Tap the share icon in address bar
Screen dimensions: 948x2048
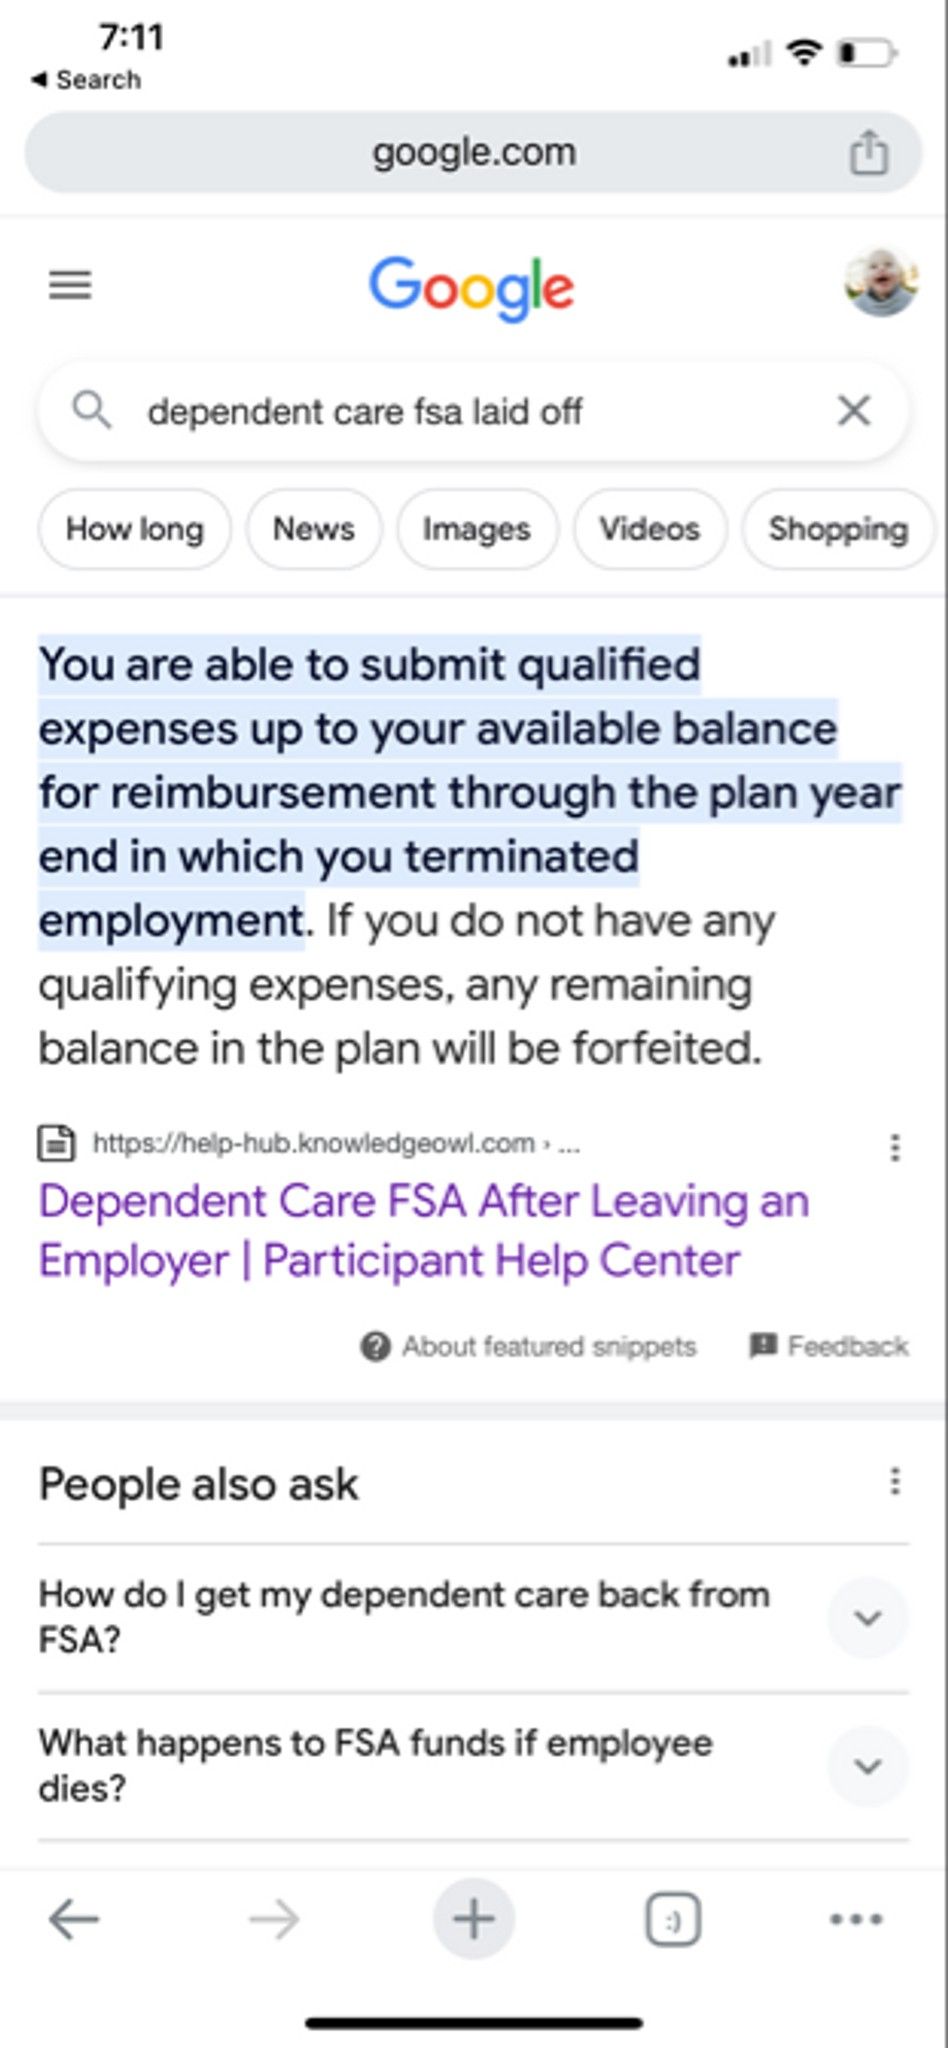point(868,153)
